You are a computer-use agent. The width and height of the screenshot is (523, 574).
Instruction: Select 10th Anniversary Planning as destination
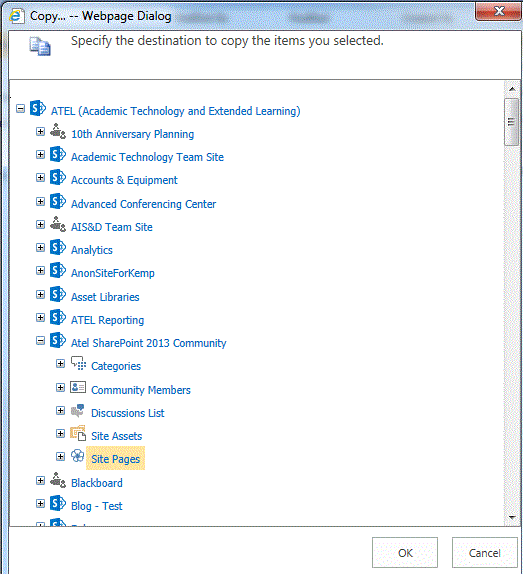132,134
